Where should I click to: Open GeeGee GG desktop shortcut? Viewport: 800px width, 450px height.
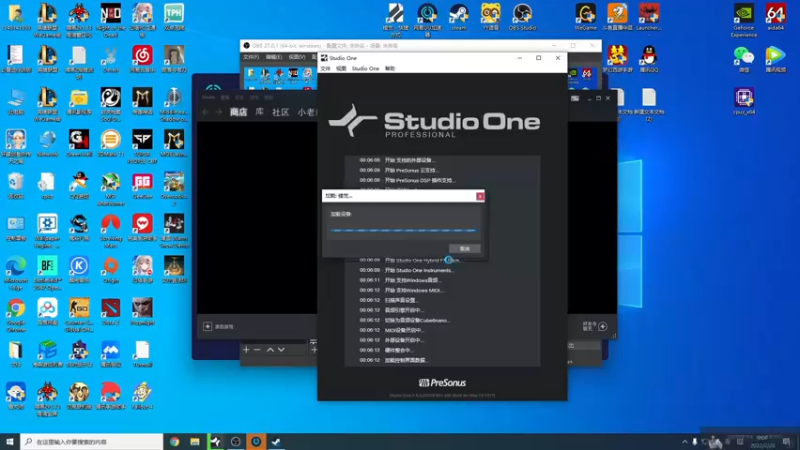[x=142, y=185]
